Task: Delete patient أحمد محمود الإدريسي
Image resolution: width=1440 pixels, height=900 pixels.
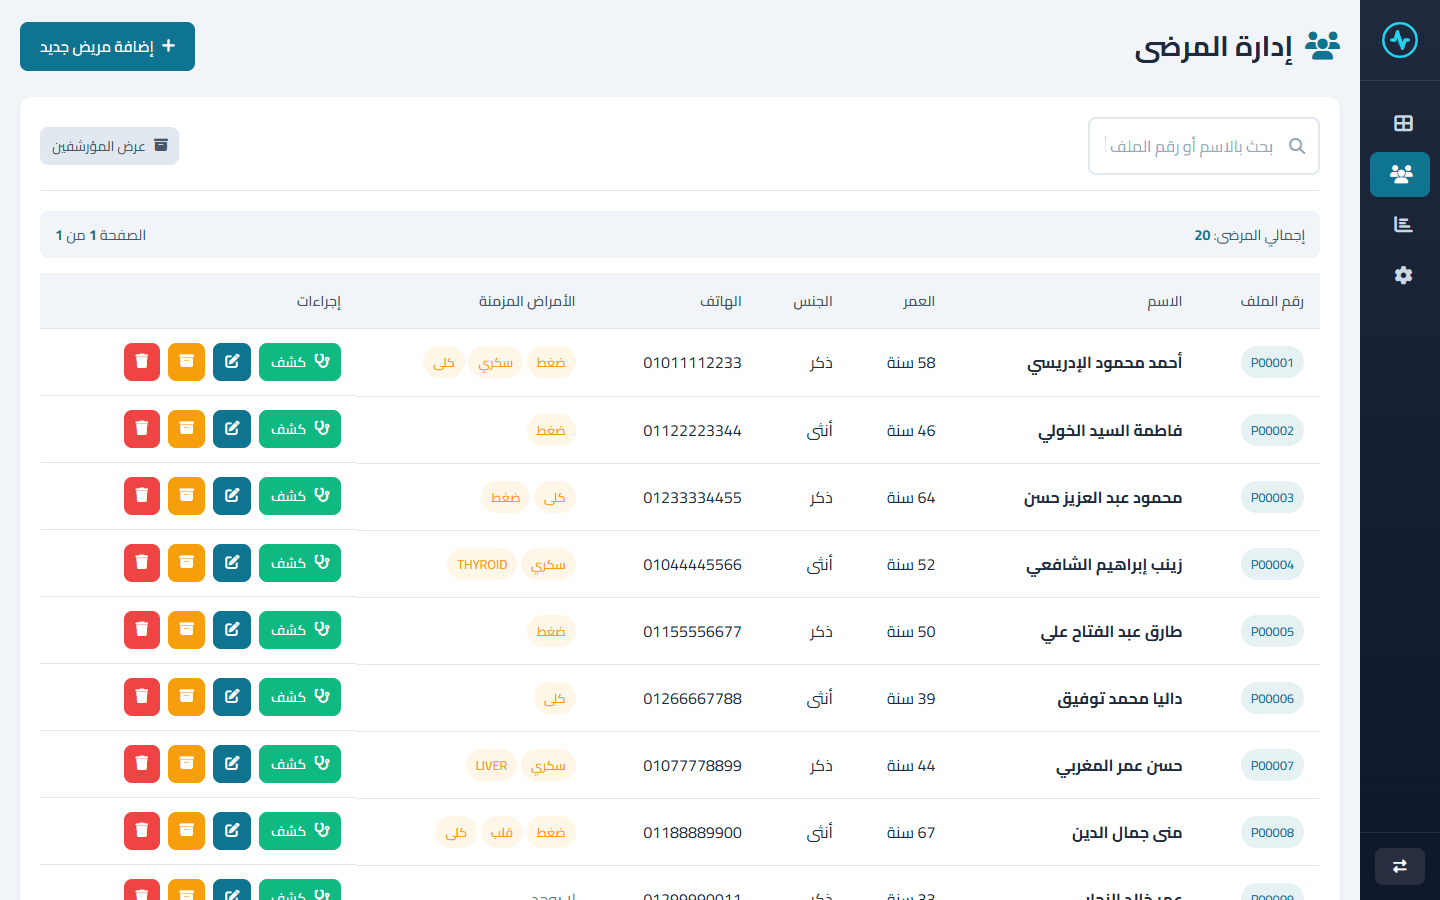Action: tap(142, 362)
